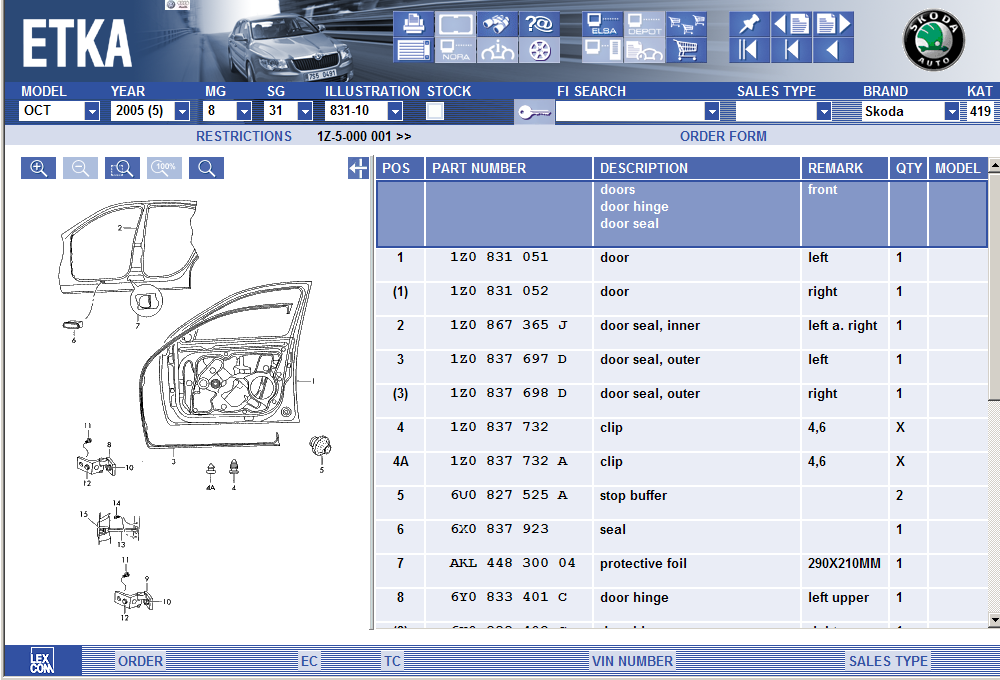Open the ELSA link icon
This screenshot has width=1000, height=680.
[x=603, y=24]
